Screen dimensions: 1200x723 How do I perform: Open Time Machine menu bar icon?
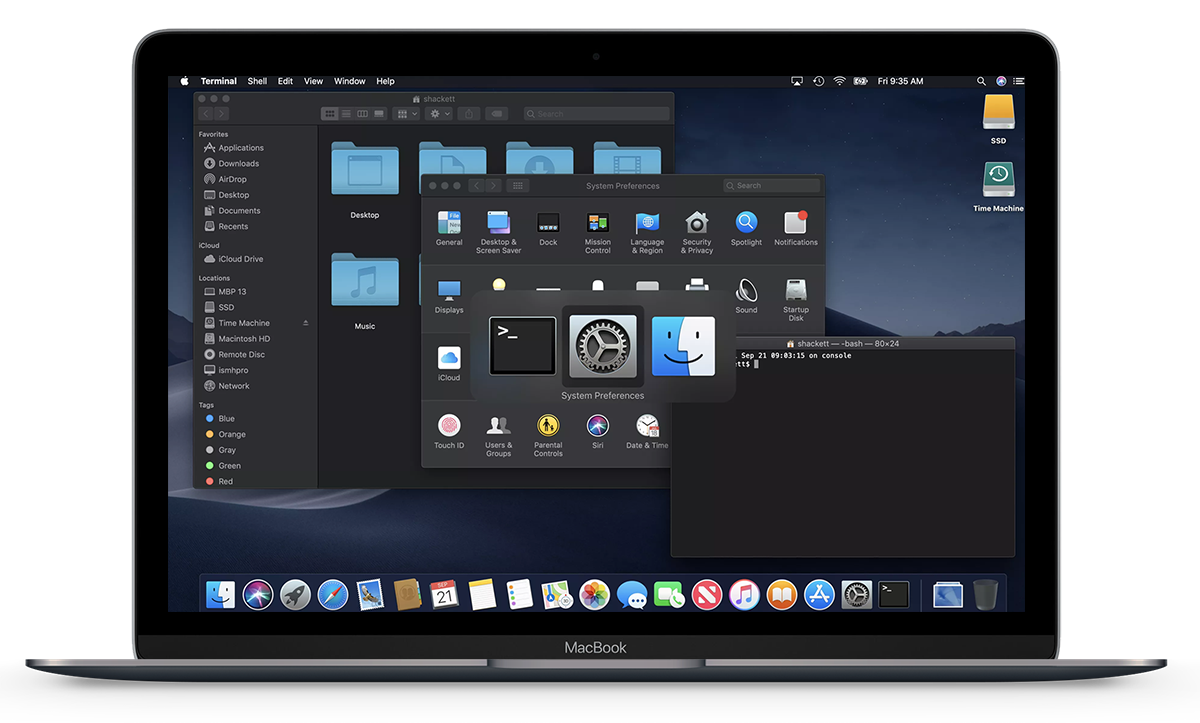819,81
